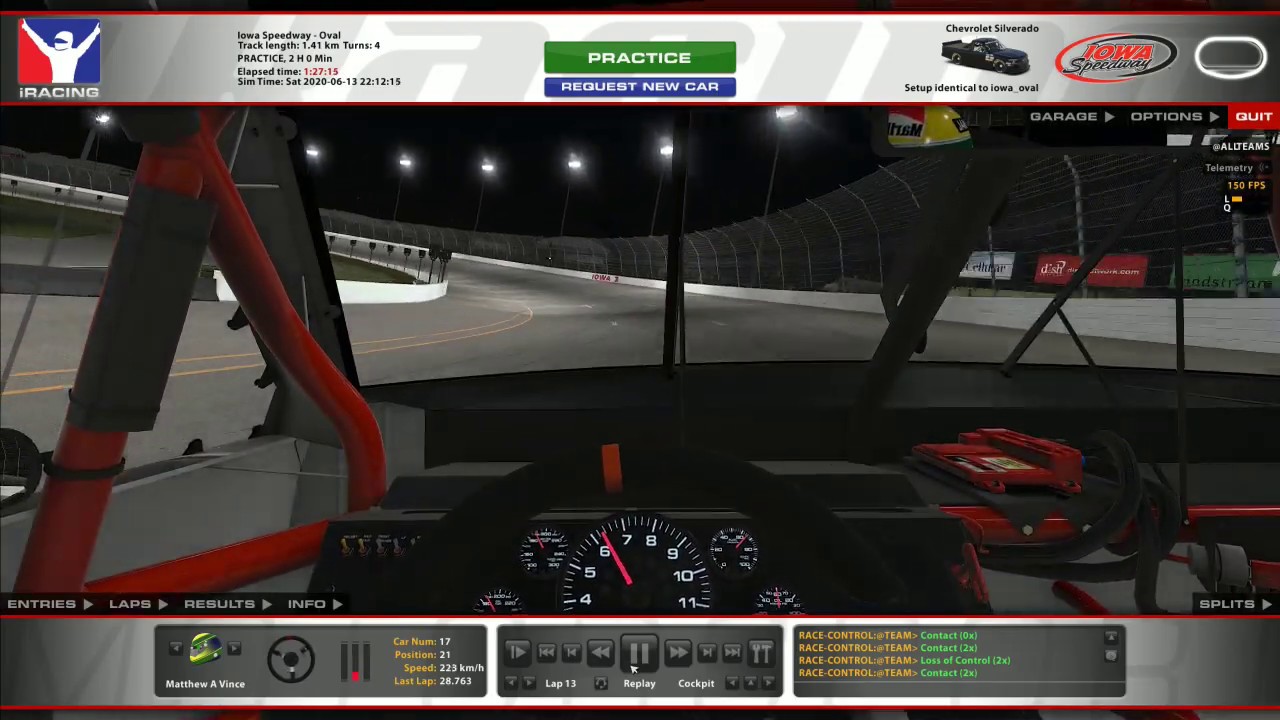The image size is (1280, 720).
Task: Rewind the replay
Action: click(x=600, y=652)
